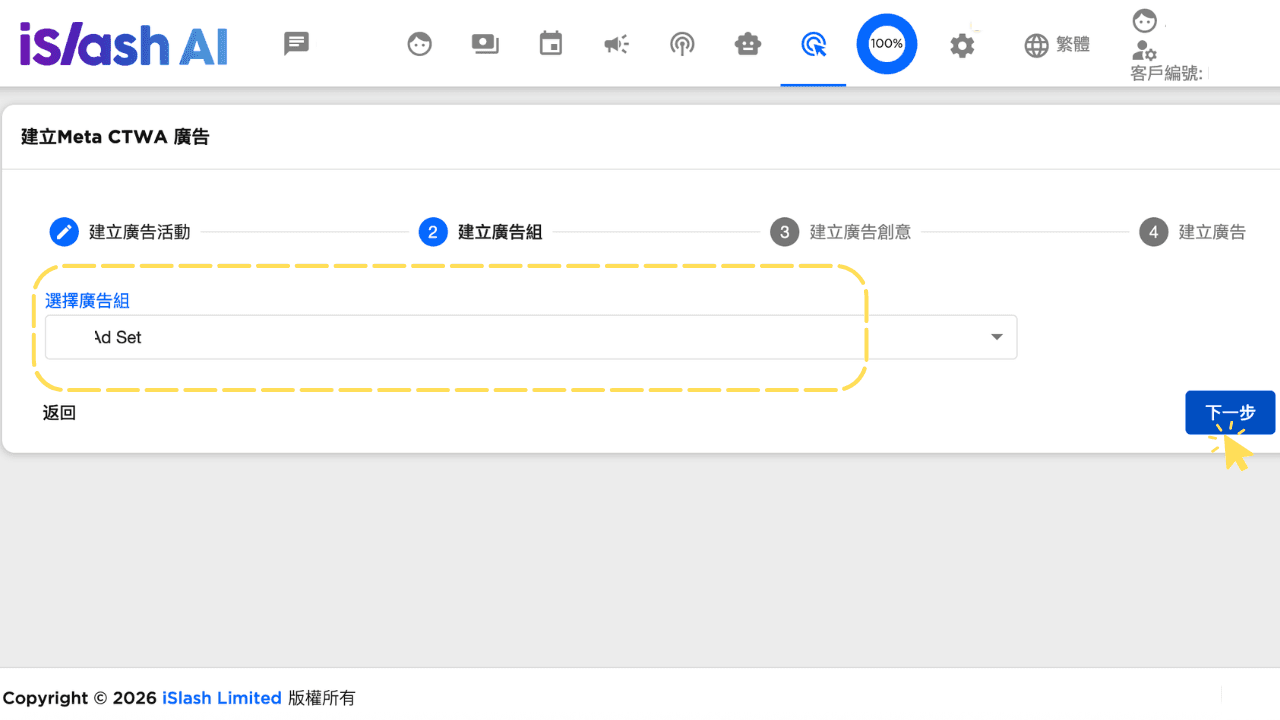Open the iSlash Limited link in footer

tap(222, 698)
